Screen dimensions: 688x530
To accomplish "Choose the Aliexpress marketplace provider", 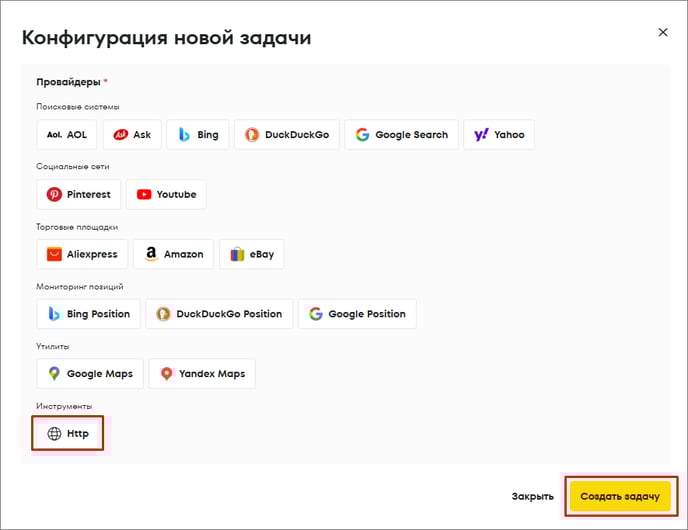I will (x=82, y=254).
